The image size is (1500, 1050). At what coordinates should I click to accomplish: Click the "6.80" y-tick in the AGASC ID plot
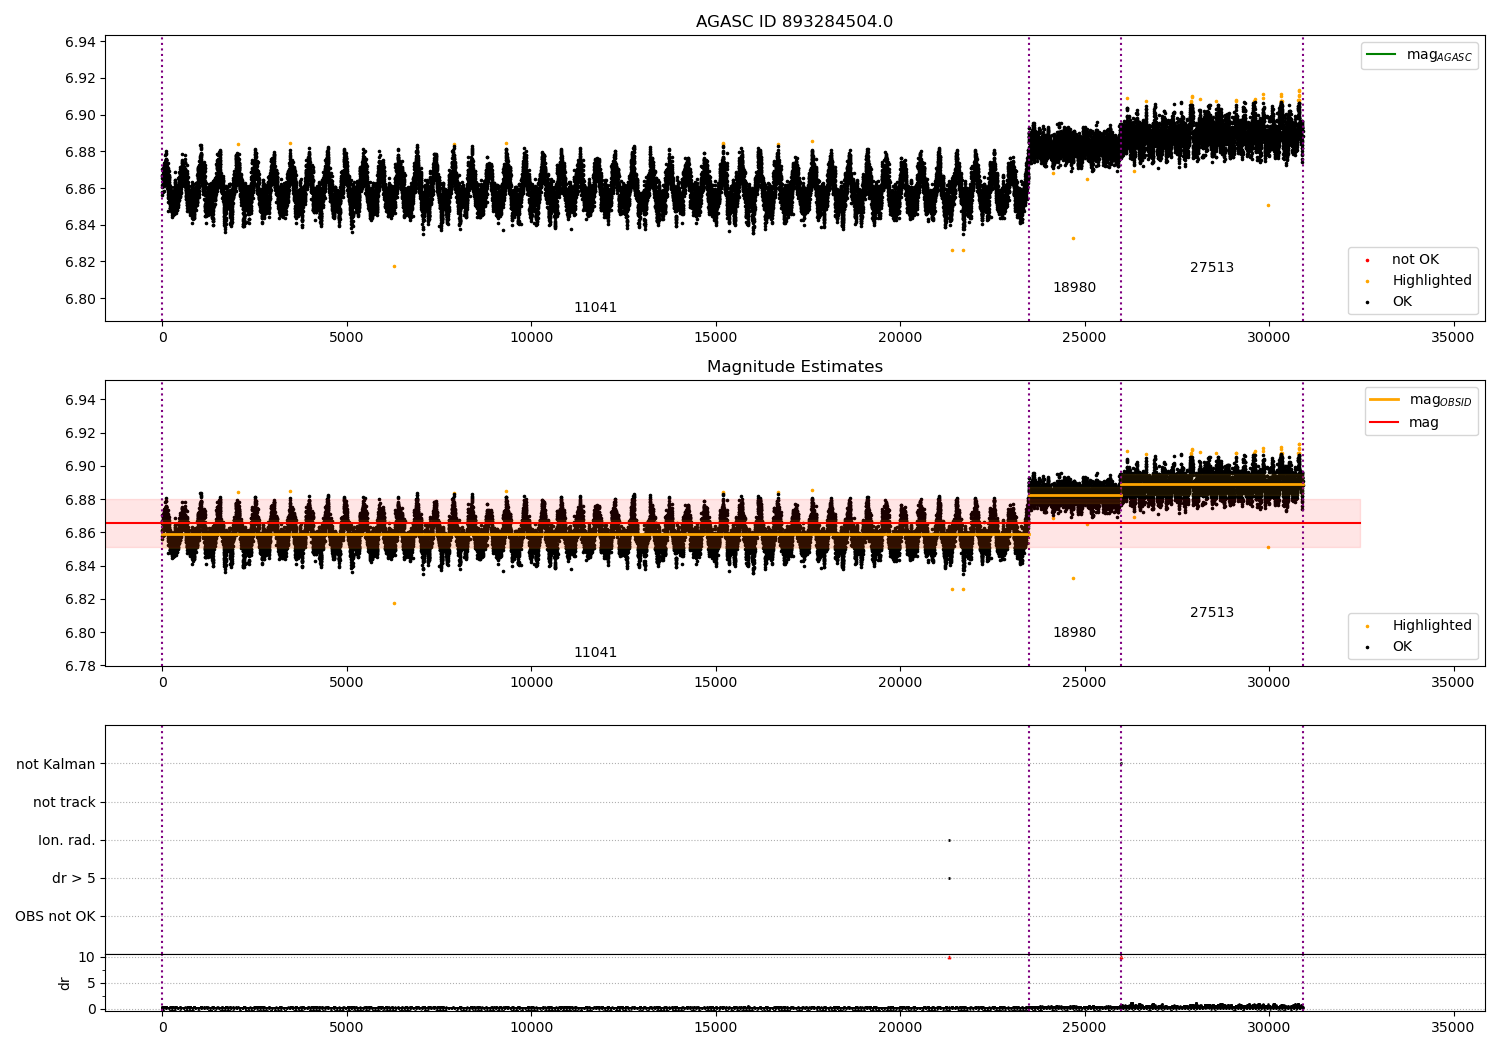point(81,299)
